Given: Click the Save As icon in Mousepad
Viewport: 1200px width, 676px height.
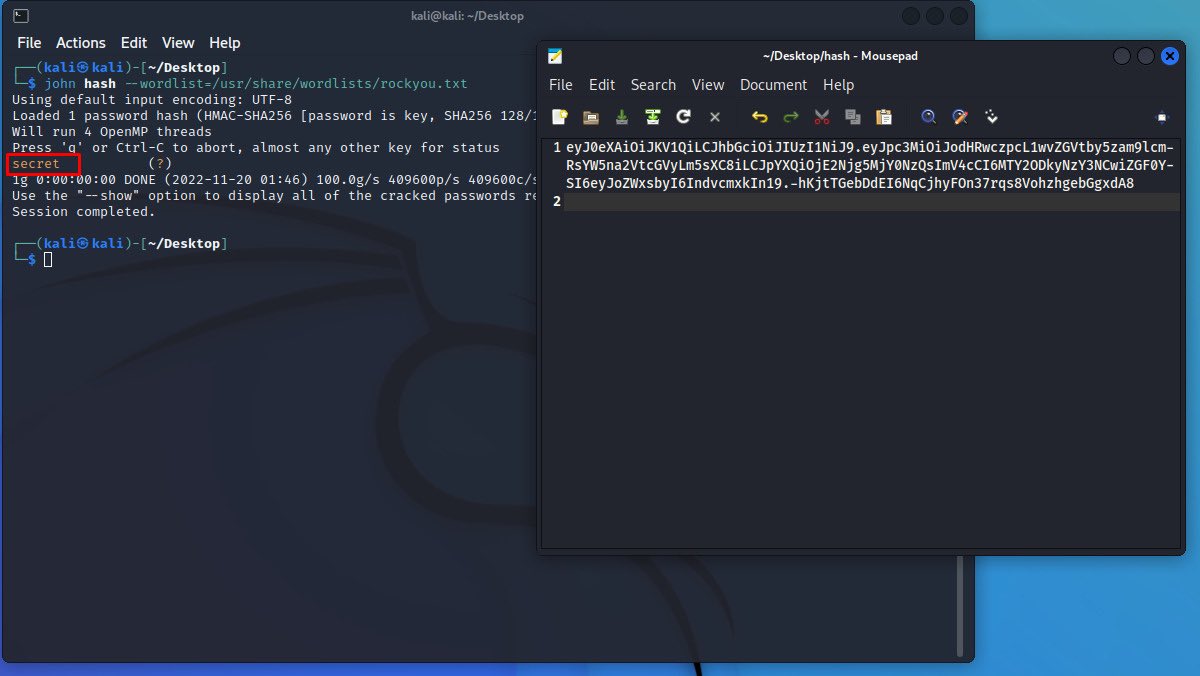Looking at the screenshot, I should [x=653, y=117].
